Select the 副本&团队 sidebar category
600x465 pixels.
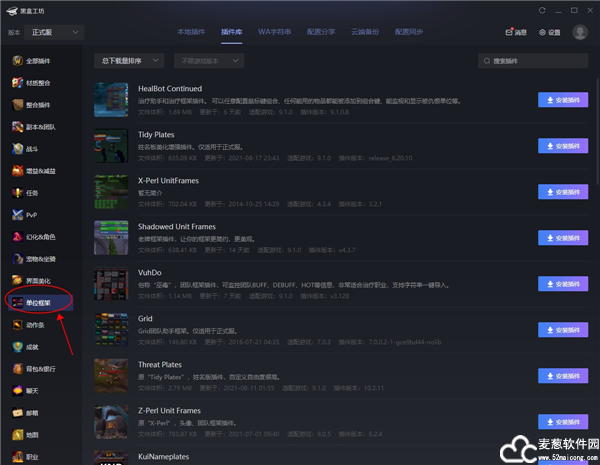click(34, 127)
